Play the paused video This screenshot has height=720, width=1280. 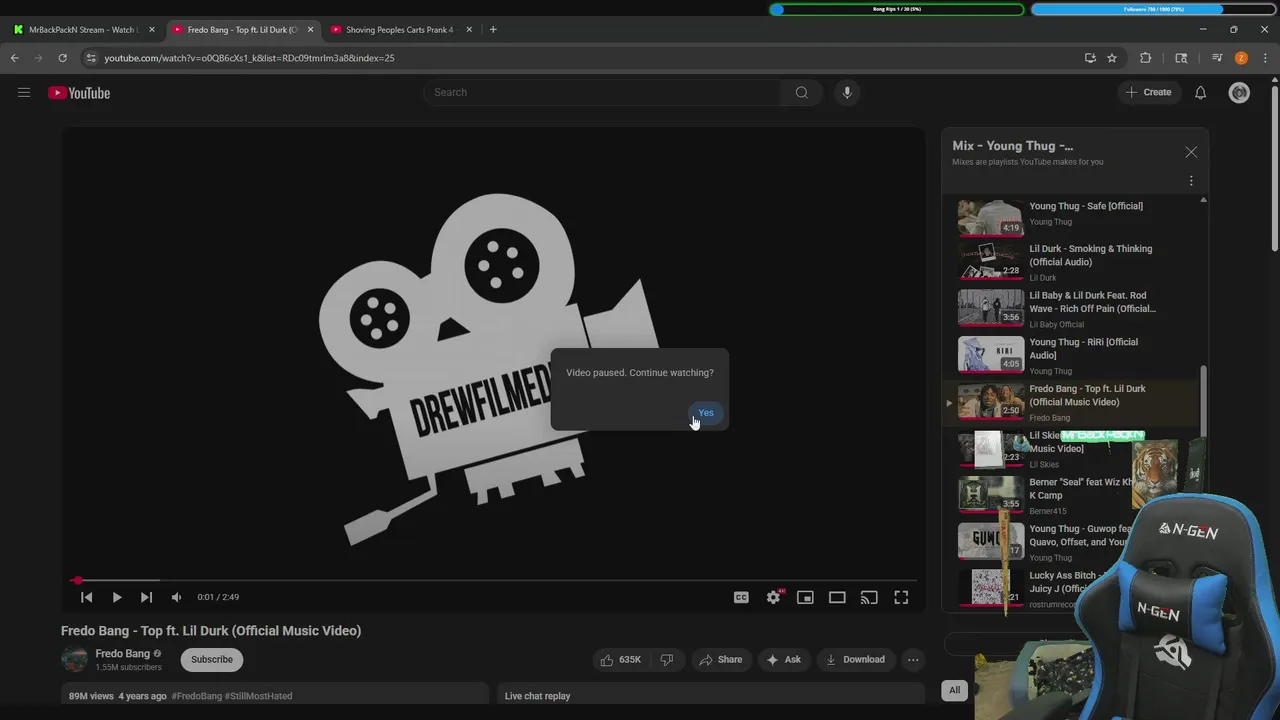(117, 597)
